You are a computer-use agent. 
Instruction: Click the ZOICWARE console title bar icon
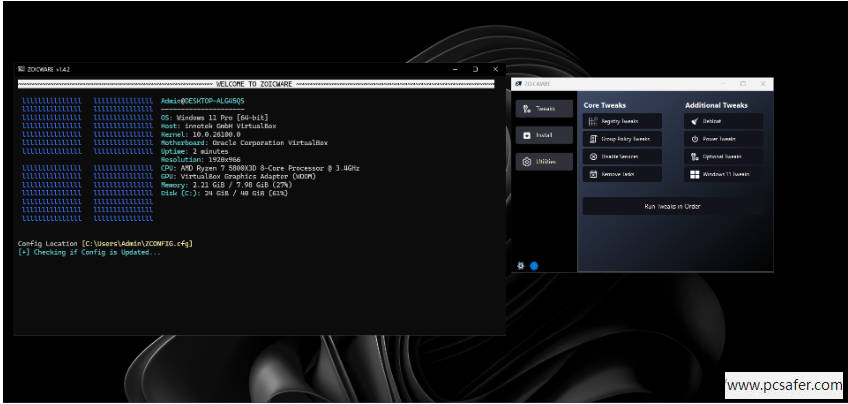click(21, 69)
